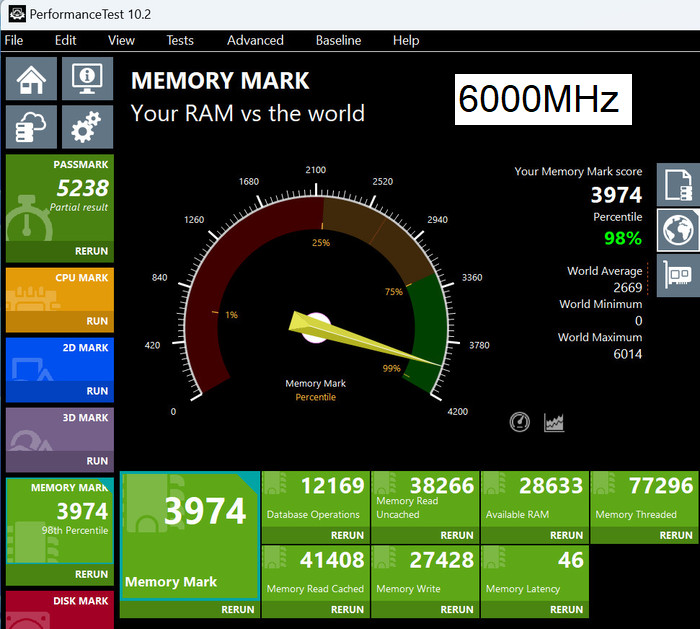Open the Advanced menu
Viewport: 700px width, 629px height.
click(x=255, y=40)
